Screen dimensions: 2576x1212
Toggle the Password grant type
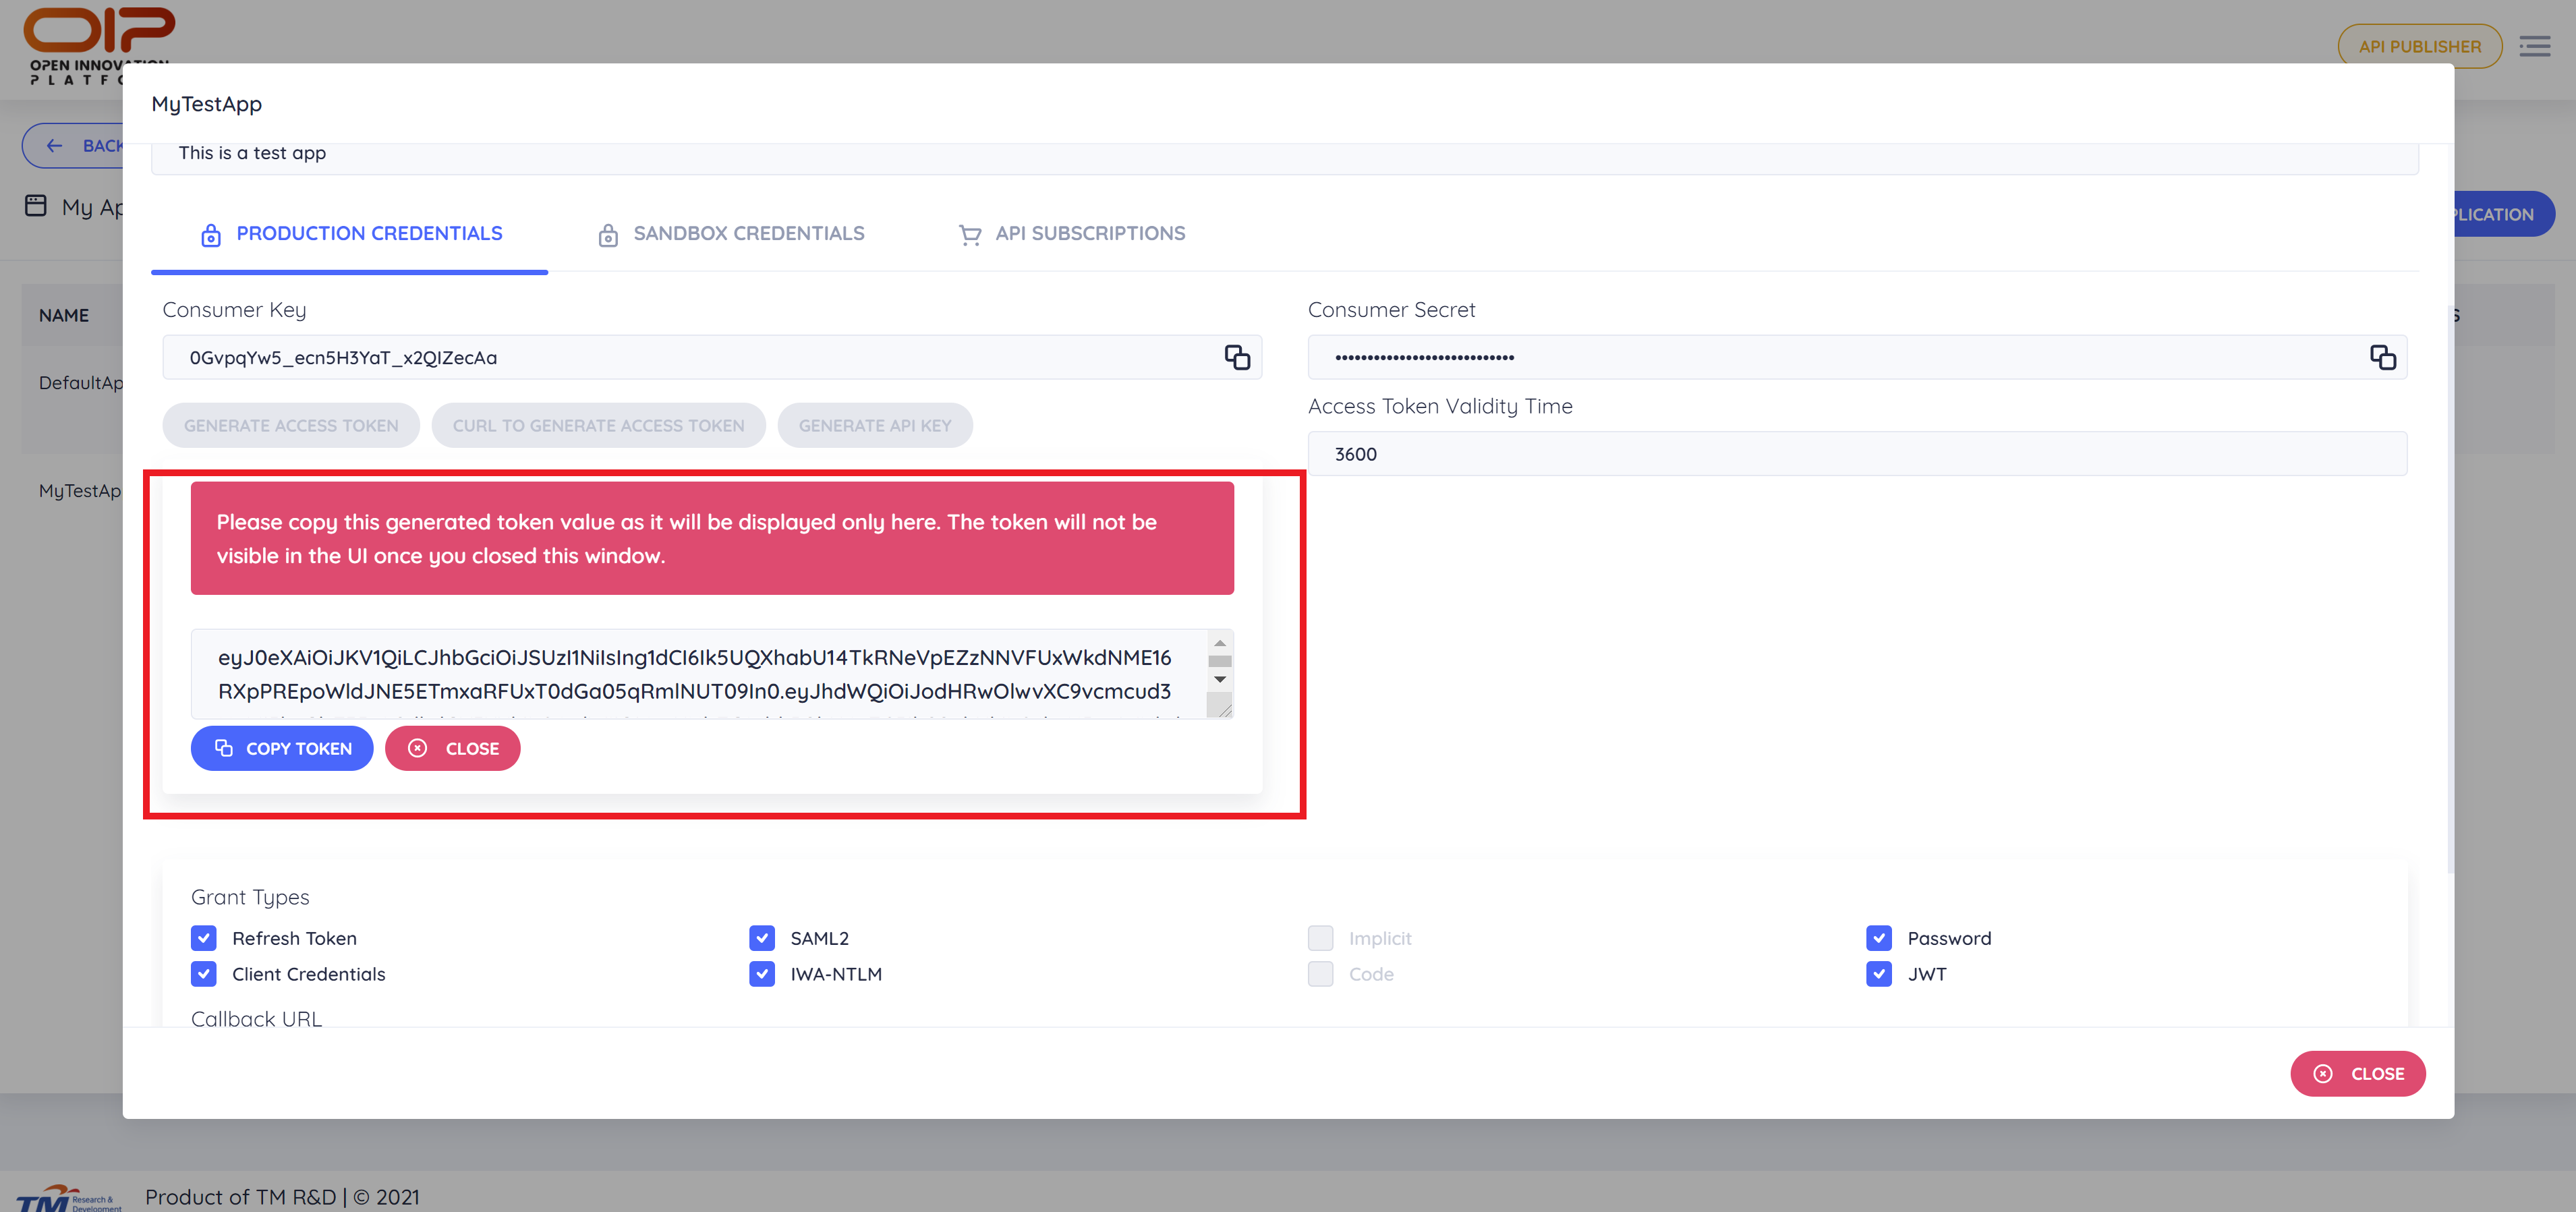pos(1878,938)
